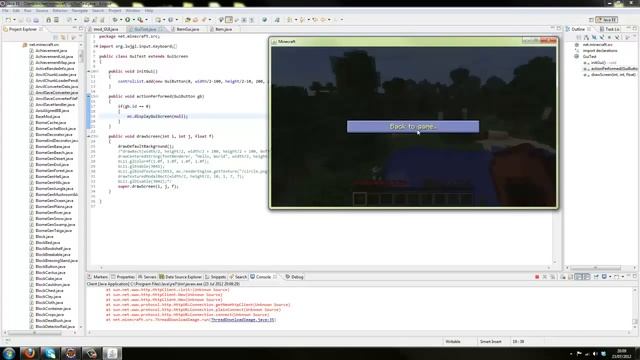Open the Data Source Explorer tab

180,277
